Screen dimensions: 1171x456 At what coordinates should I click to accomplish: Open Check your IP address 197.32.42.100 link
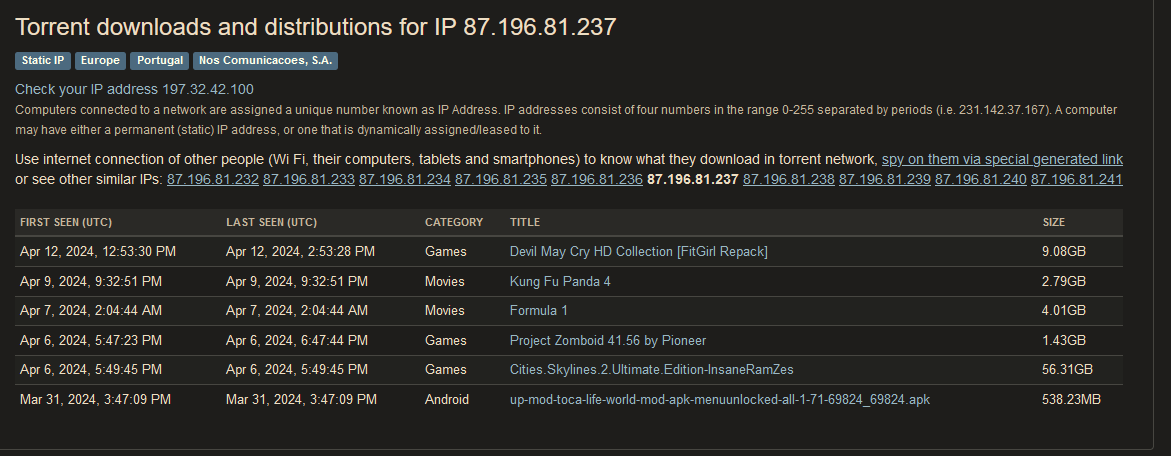[x=134, y=90]
